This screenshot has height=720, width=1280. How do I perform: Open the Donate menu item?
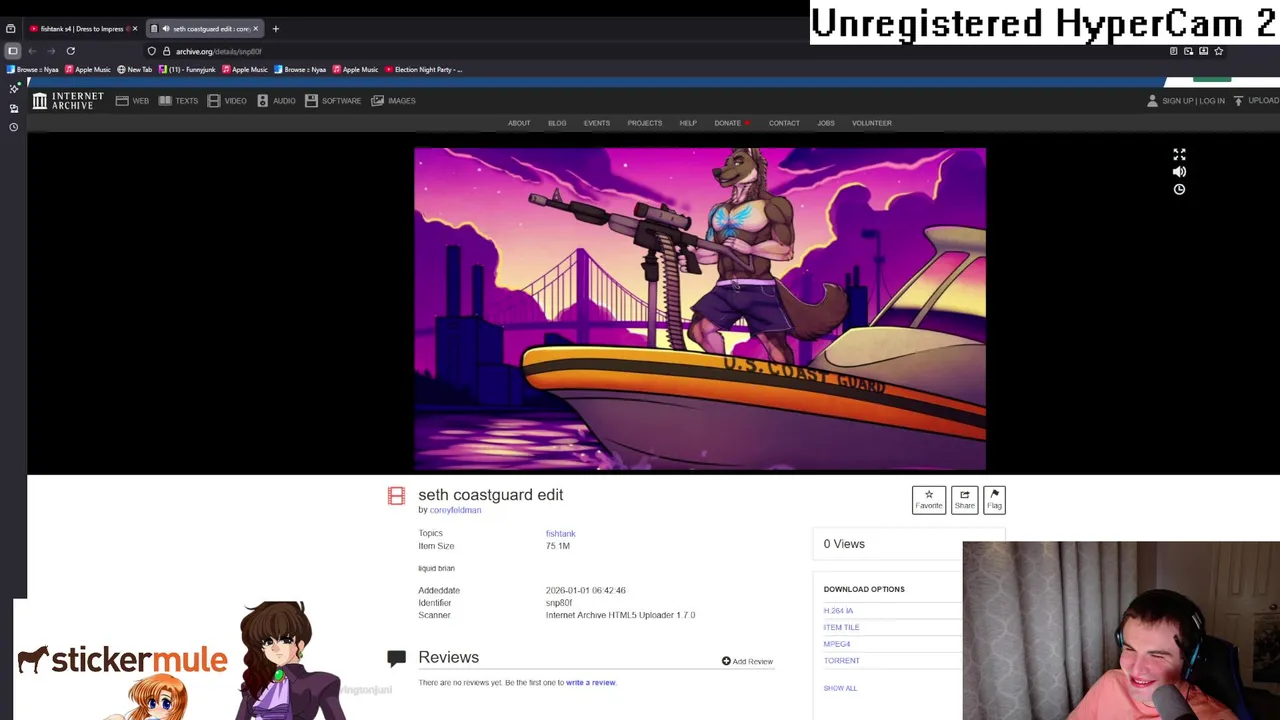728,123
